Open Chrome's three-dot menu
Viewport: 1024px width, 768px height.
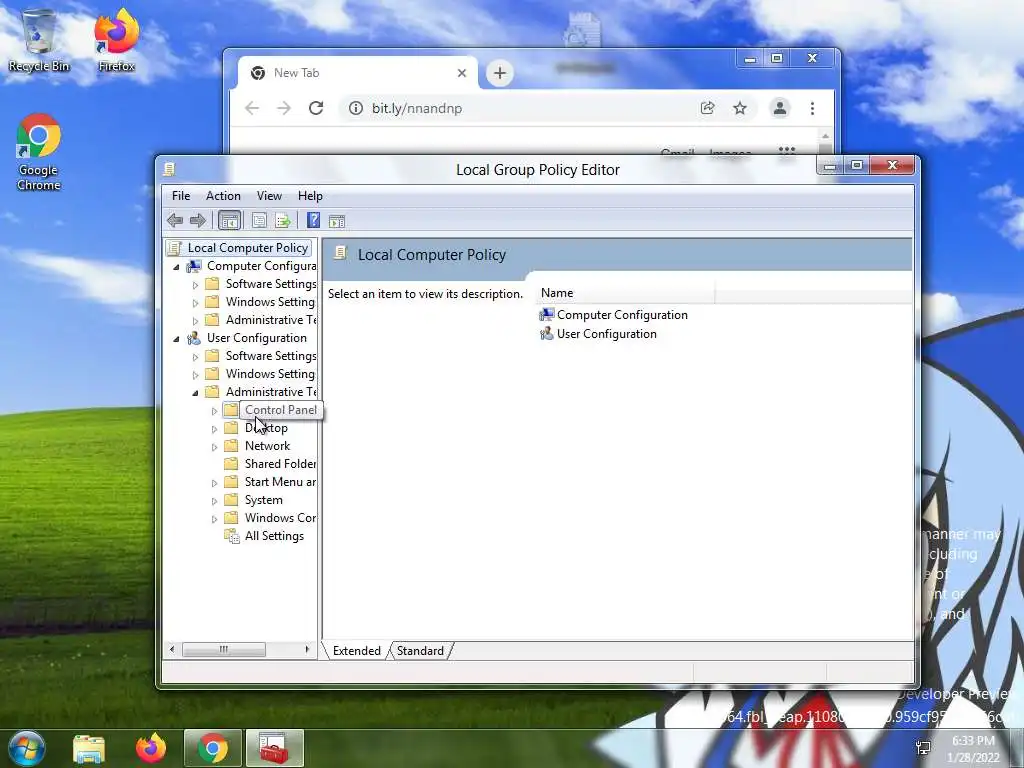tap(812, 108)
